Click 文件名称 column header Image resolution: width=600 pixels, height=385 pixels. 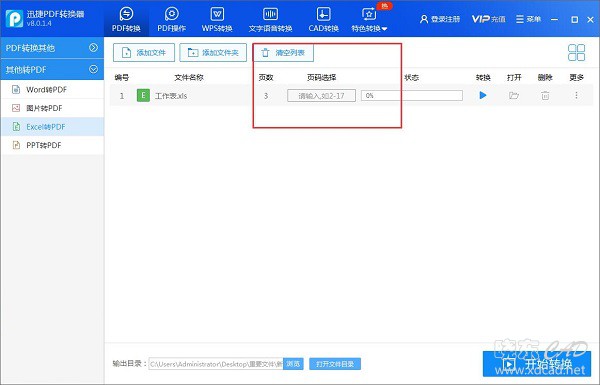(189, 78)
